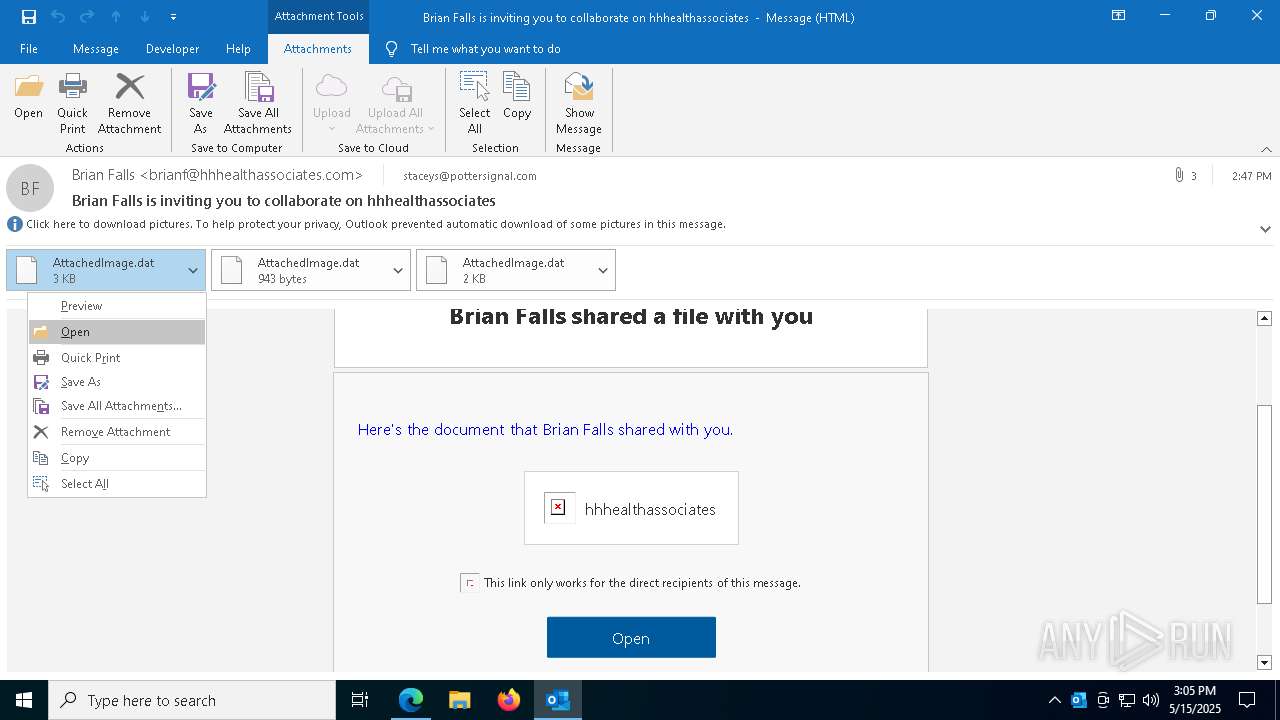Open the File tab

[x=29, y=49]
